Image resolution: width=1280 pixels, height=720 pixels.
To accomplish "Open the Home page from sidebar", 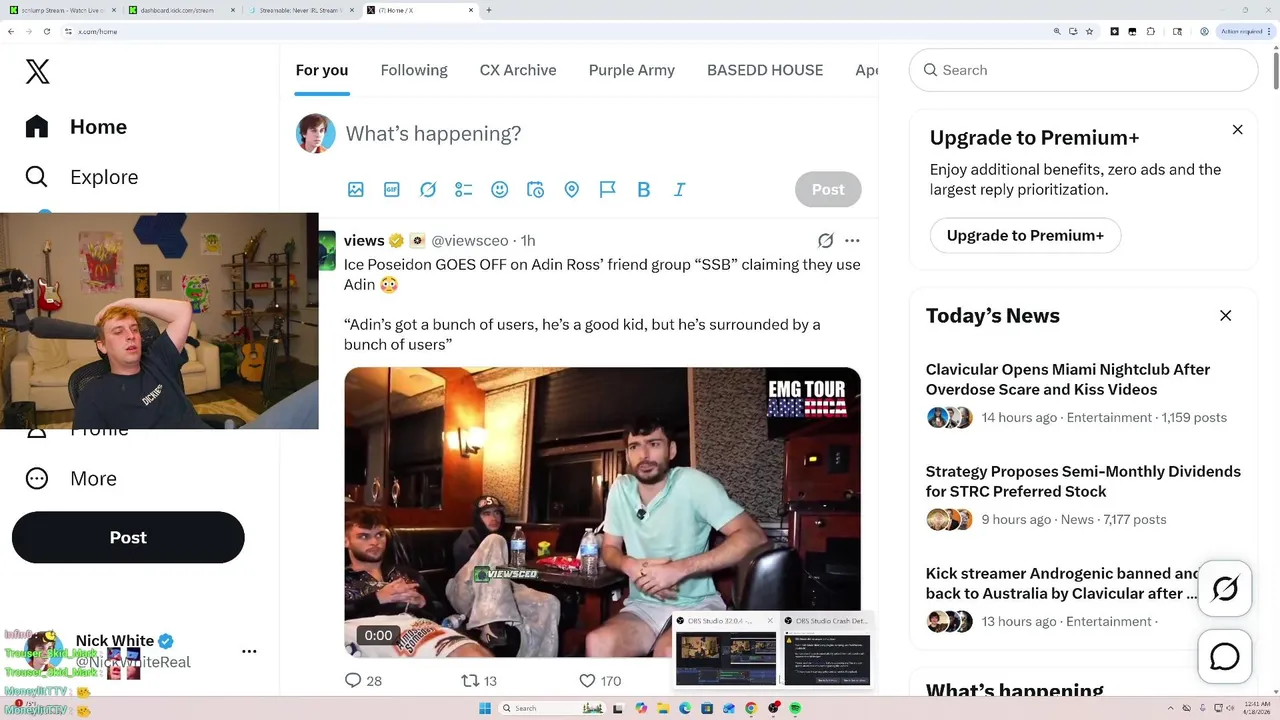I will coord(77,127).
